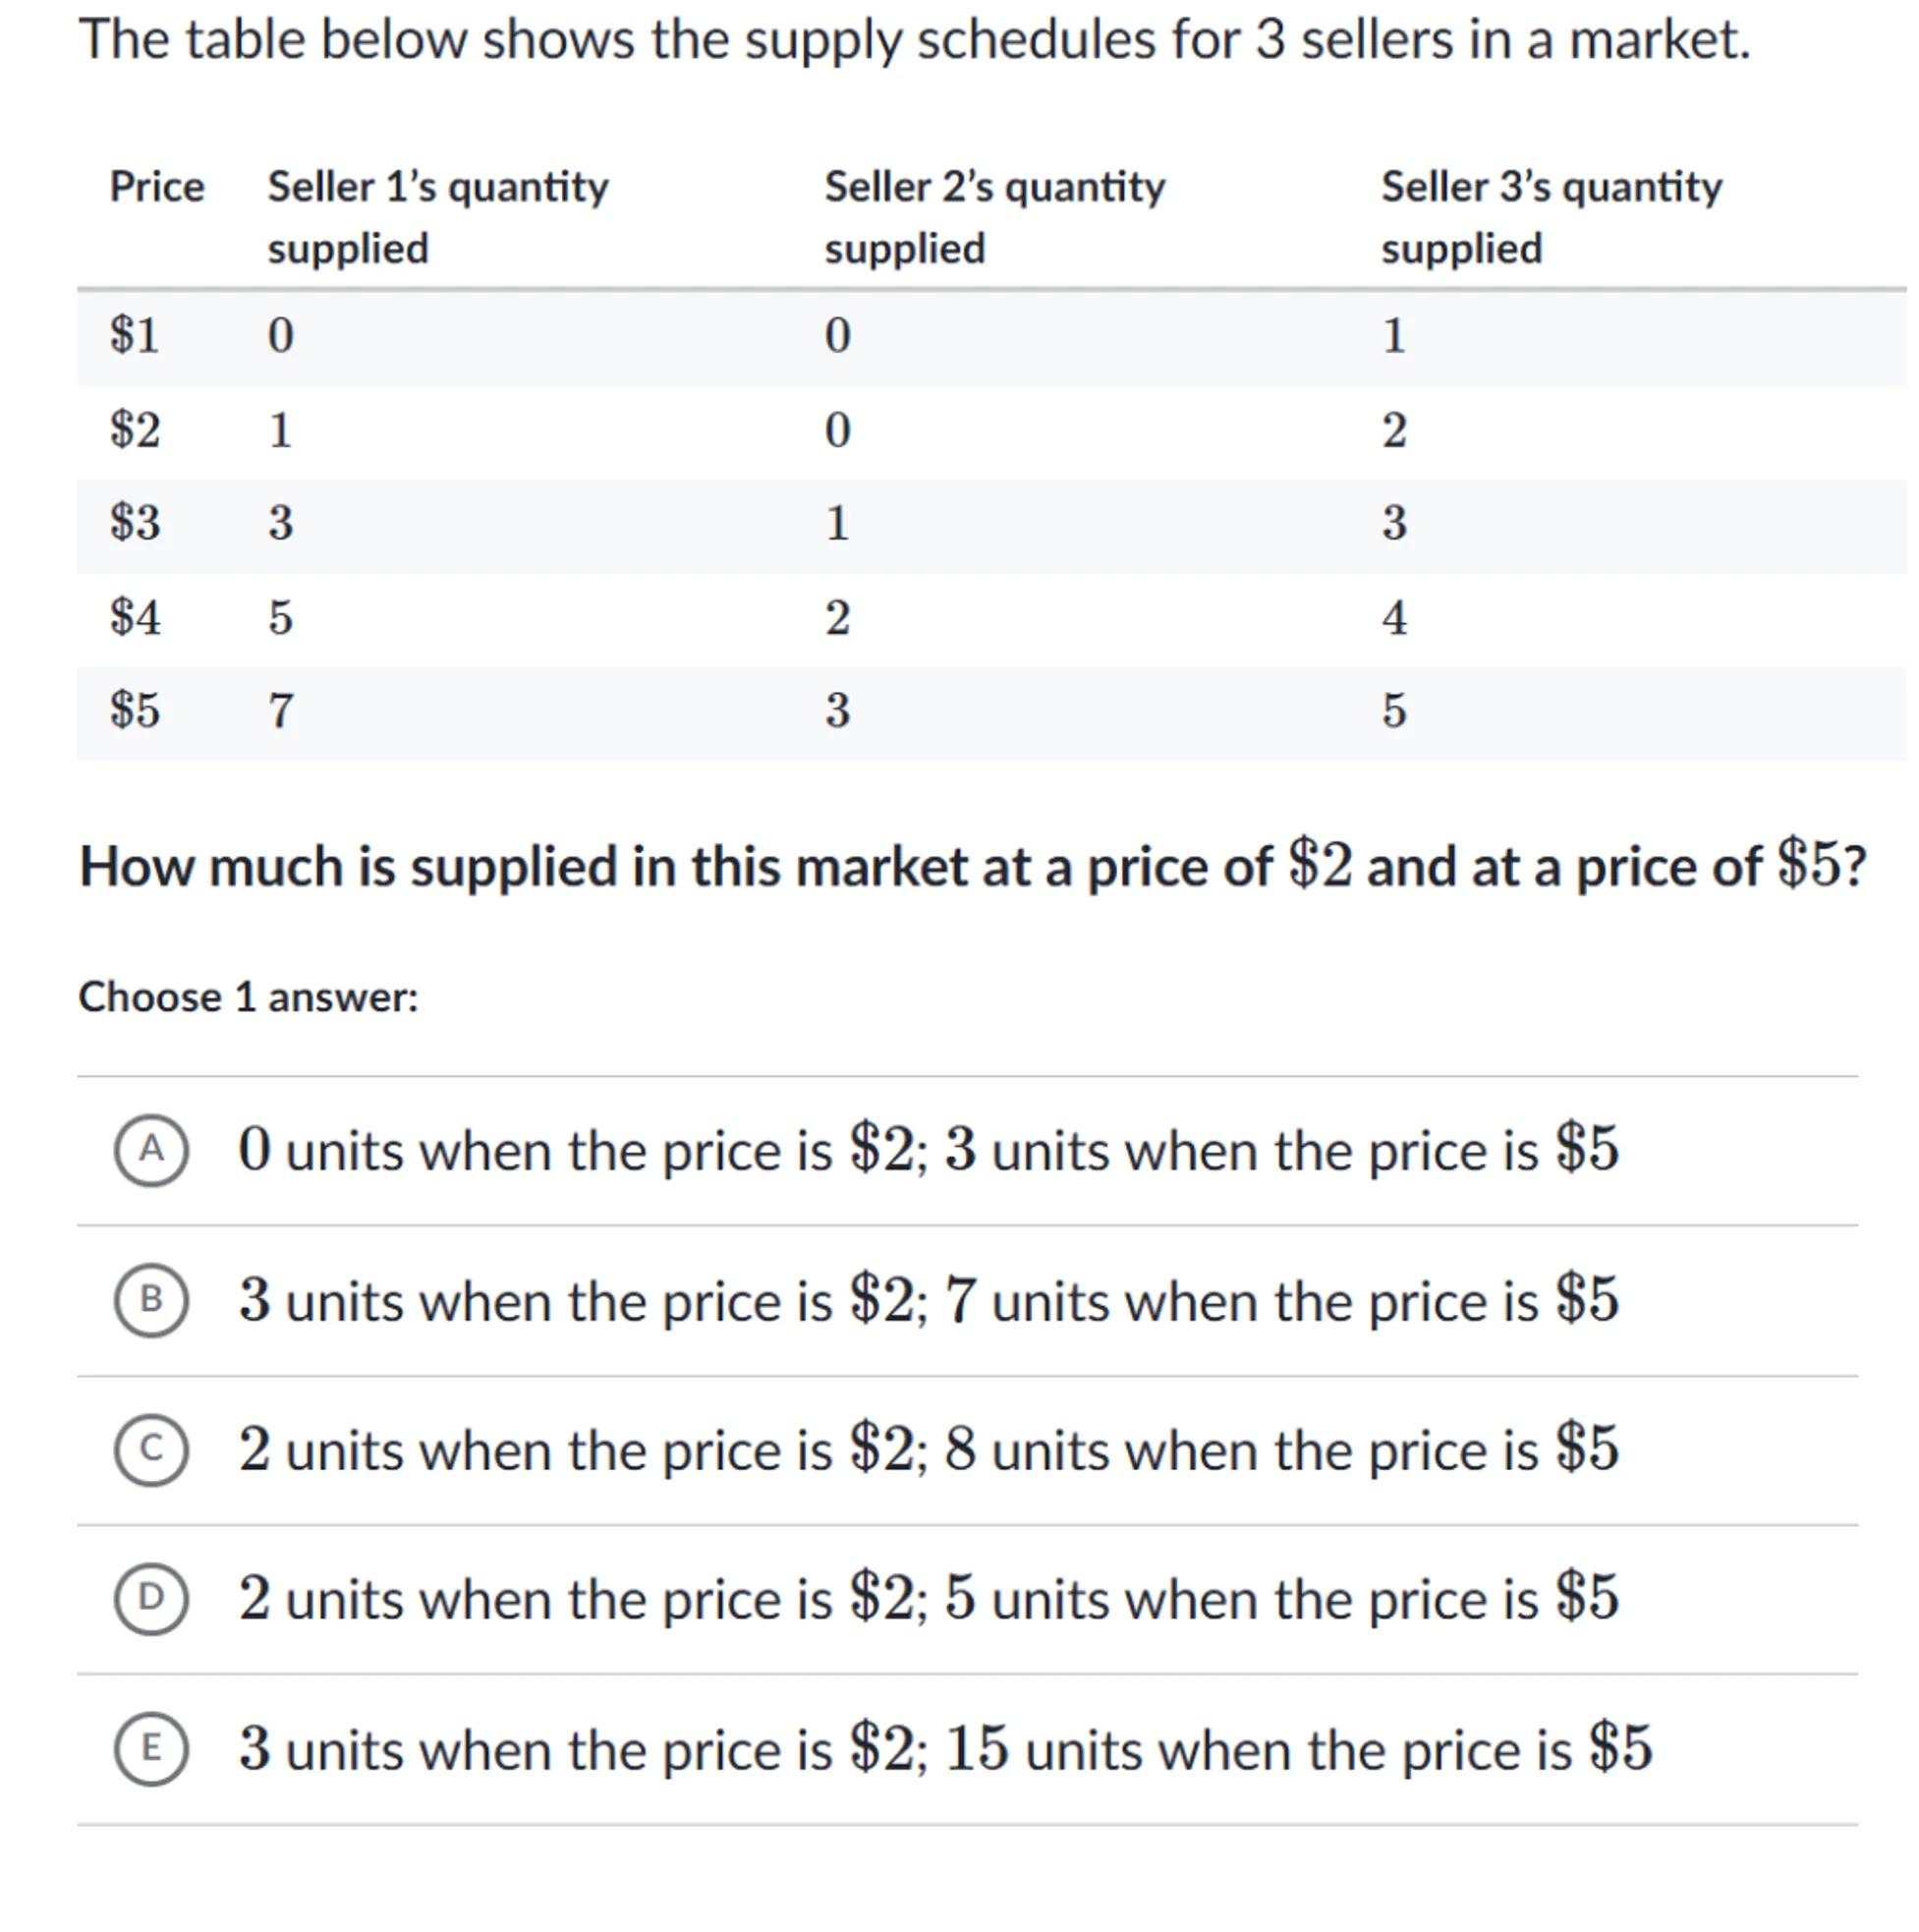1919x1932 pixels.
Task: Select radio button for answer B
Action: pyautogui.click(x=151, y=1300)
